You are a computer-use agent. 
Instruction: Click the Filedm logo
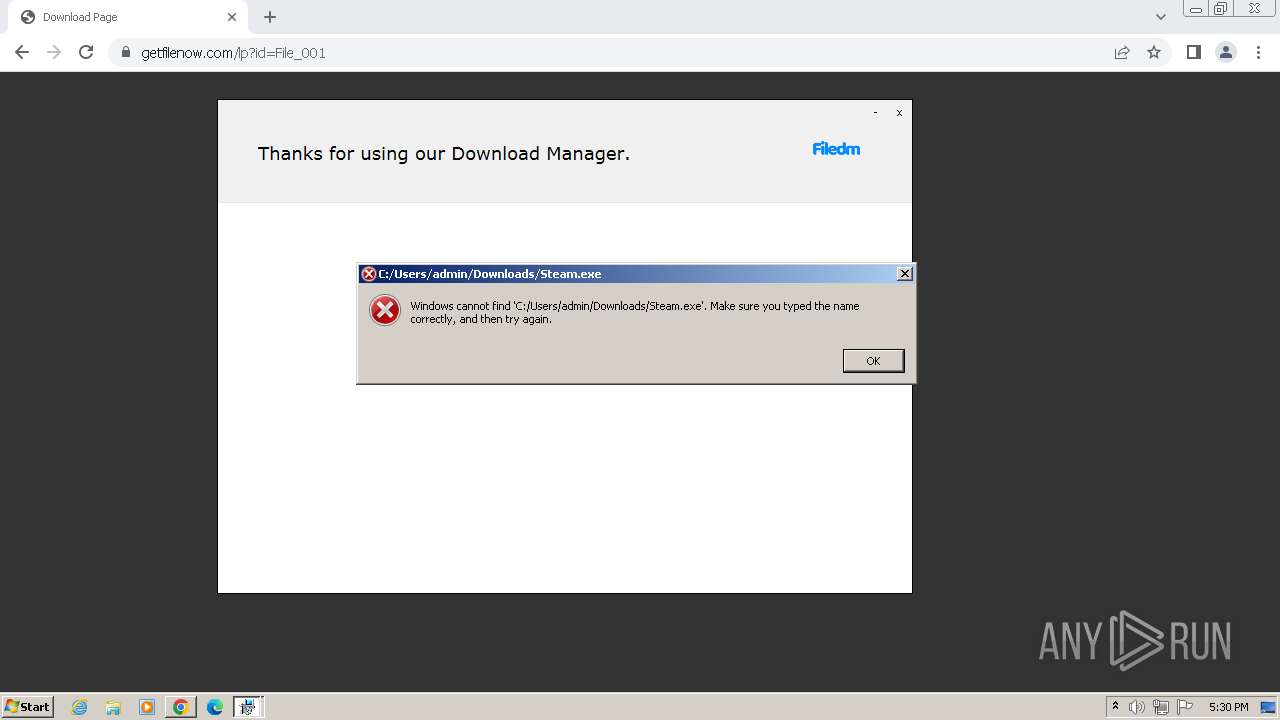836,149
